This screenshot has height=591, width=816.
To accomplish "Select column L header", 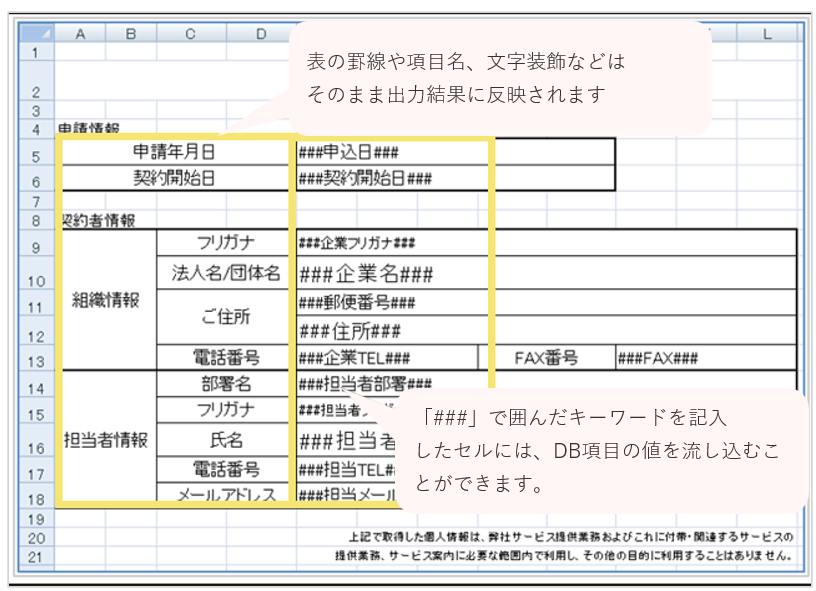I will point(767,33).
